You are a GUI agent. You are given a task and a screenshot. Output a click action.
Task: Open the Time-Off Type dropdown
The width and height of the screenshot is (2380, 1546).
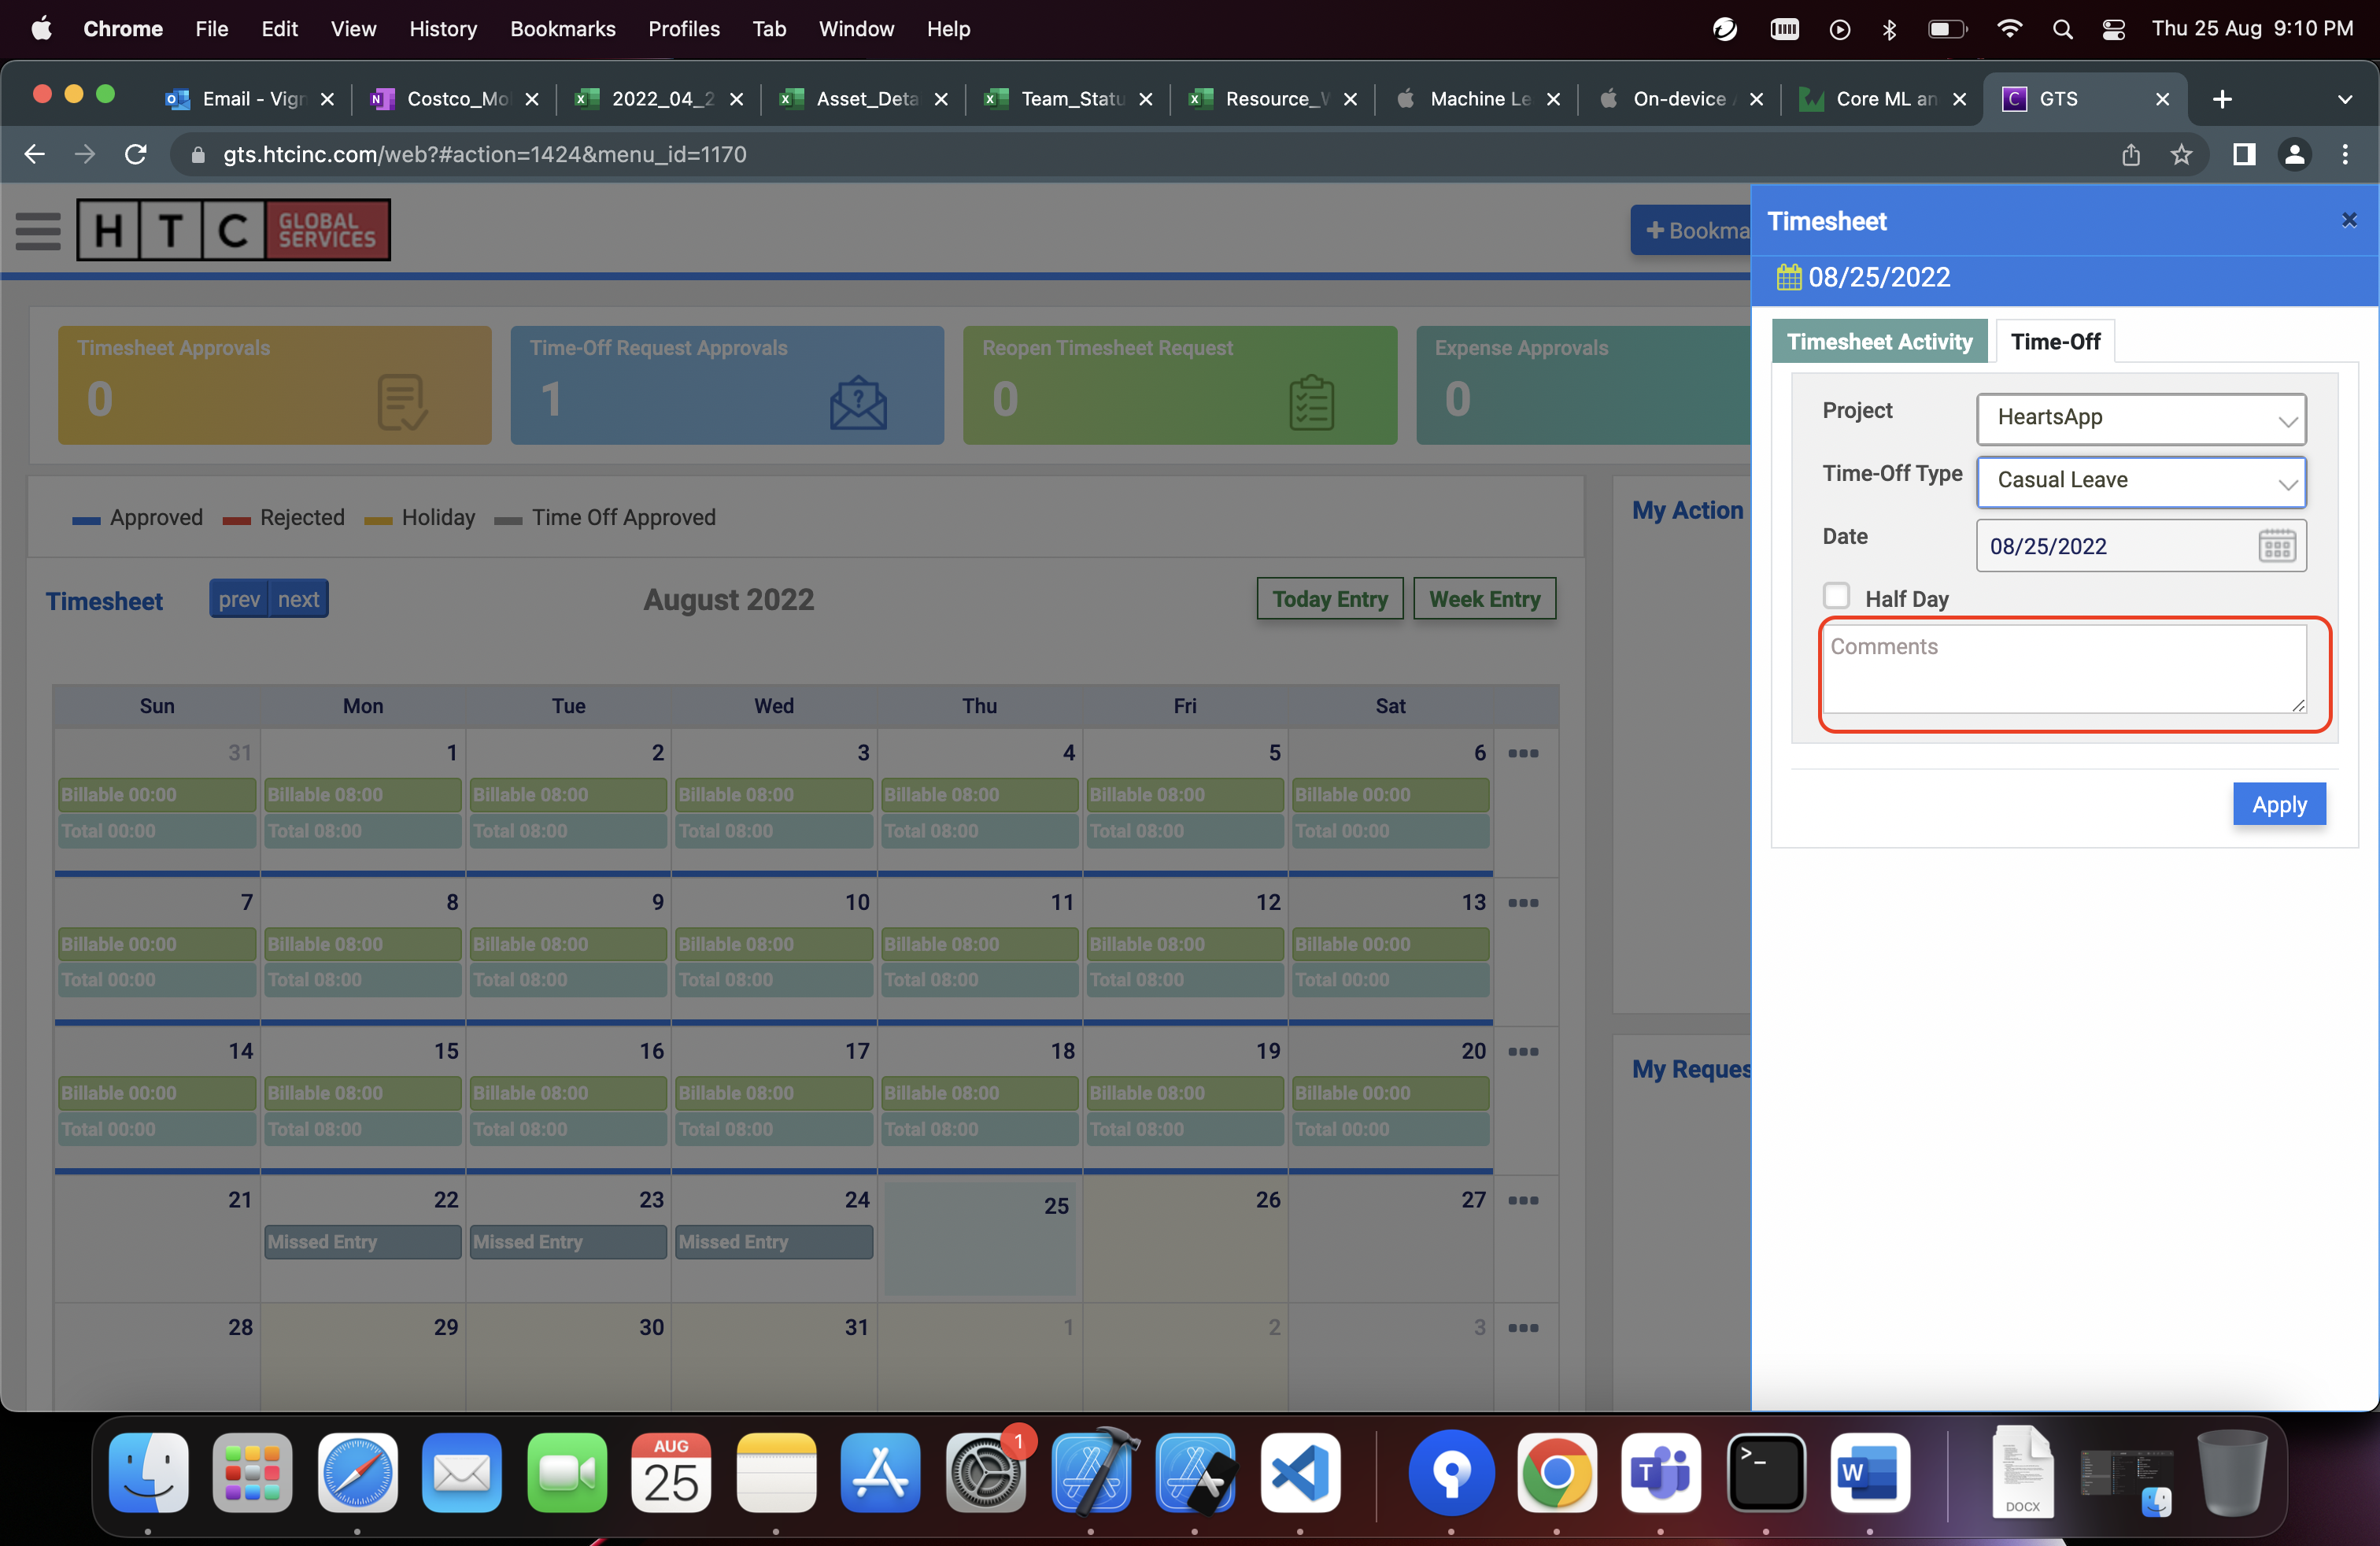pos(2140,481)
